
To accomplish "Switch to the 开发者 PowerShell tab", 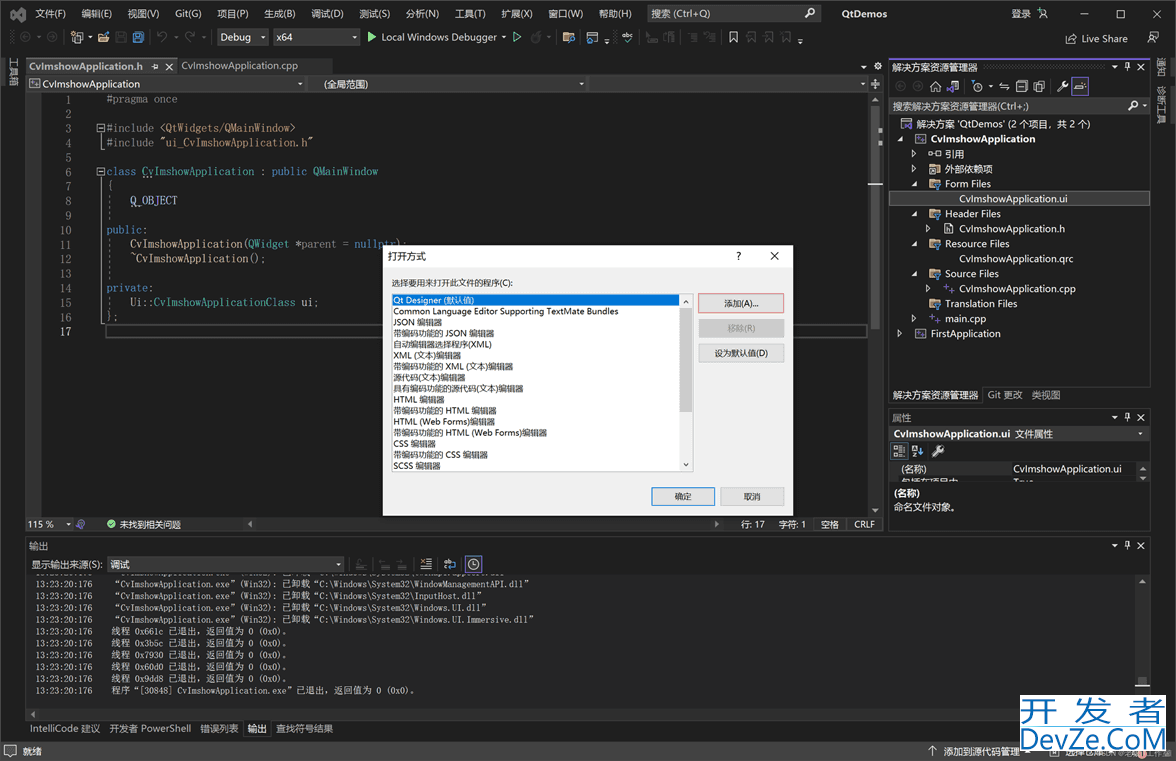I will tap(150, 728).
